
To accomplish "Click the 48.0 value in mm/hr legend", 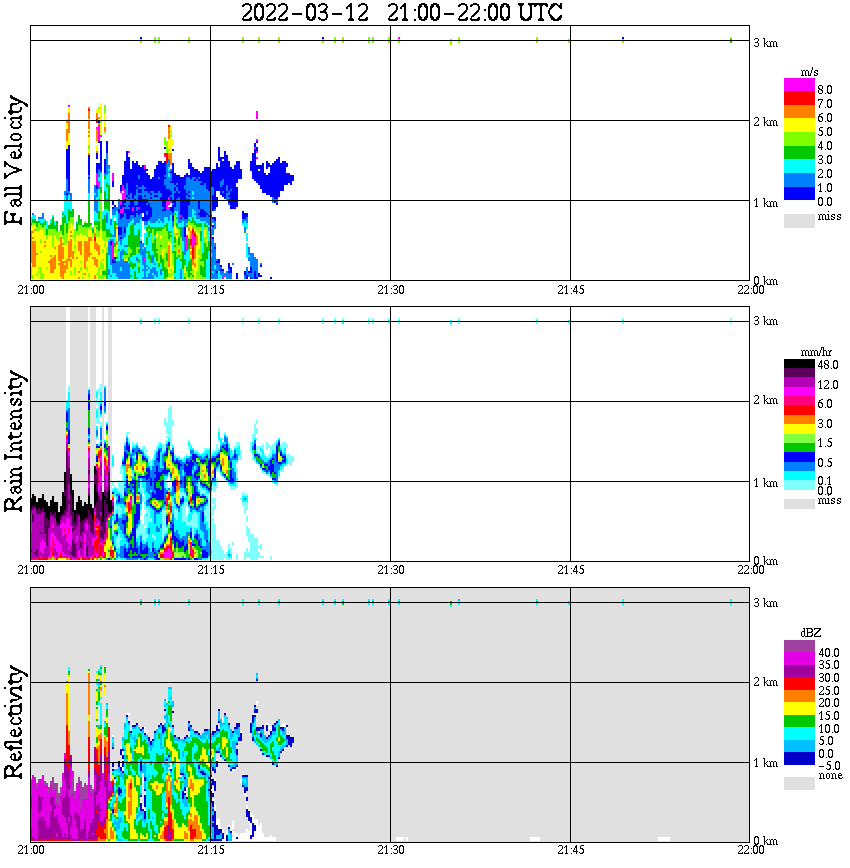I will (828, 365).
